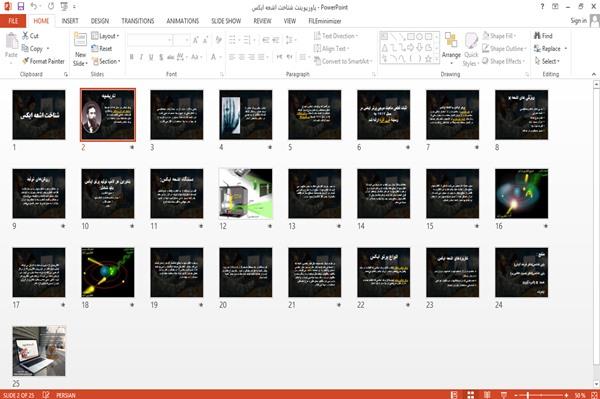Open the Ribbon Display Options icon
Image resolution: width=600 pixels, height=399 pixels.
tap(555, 7)
